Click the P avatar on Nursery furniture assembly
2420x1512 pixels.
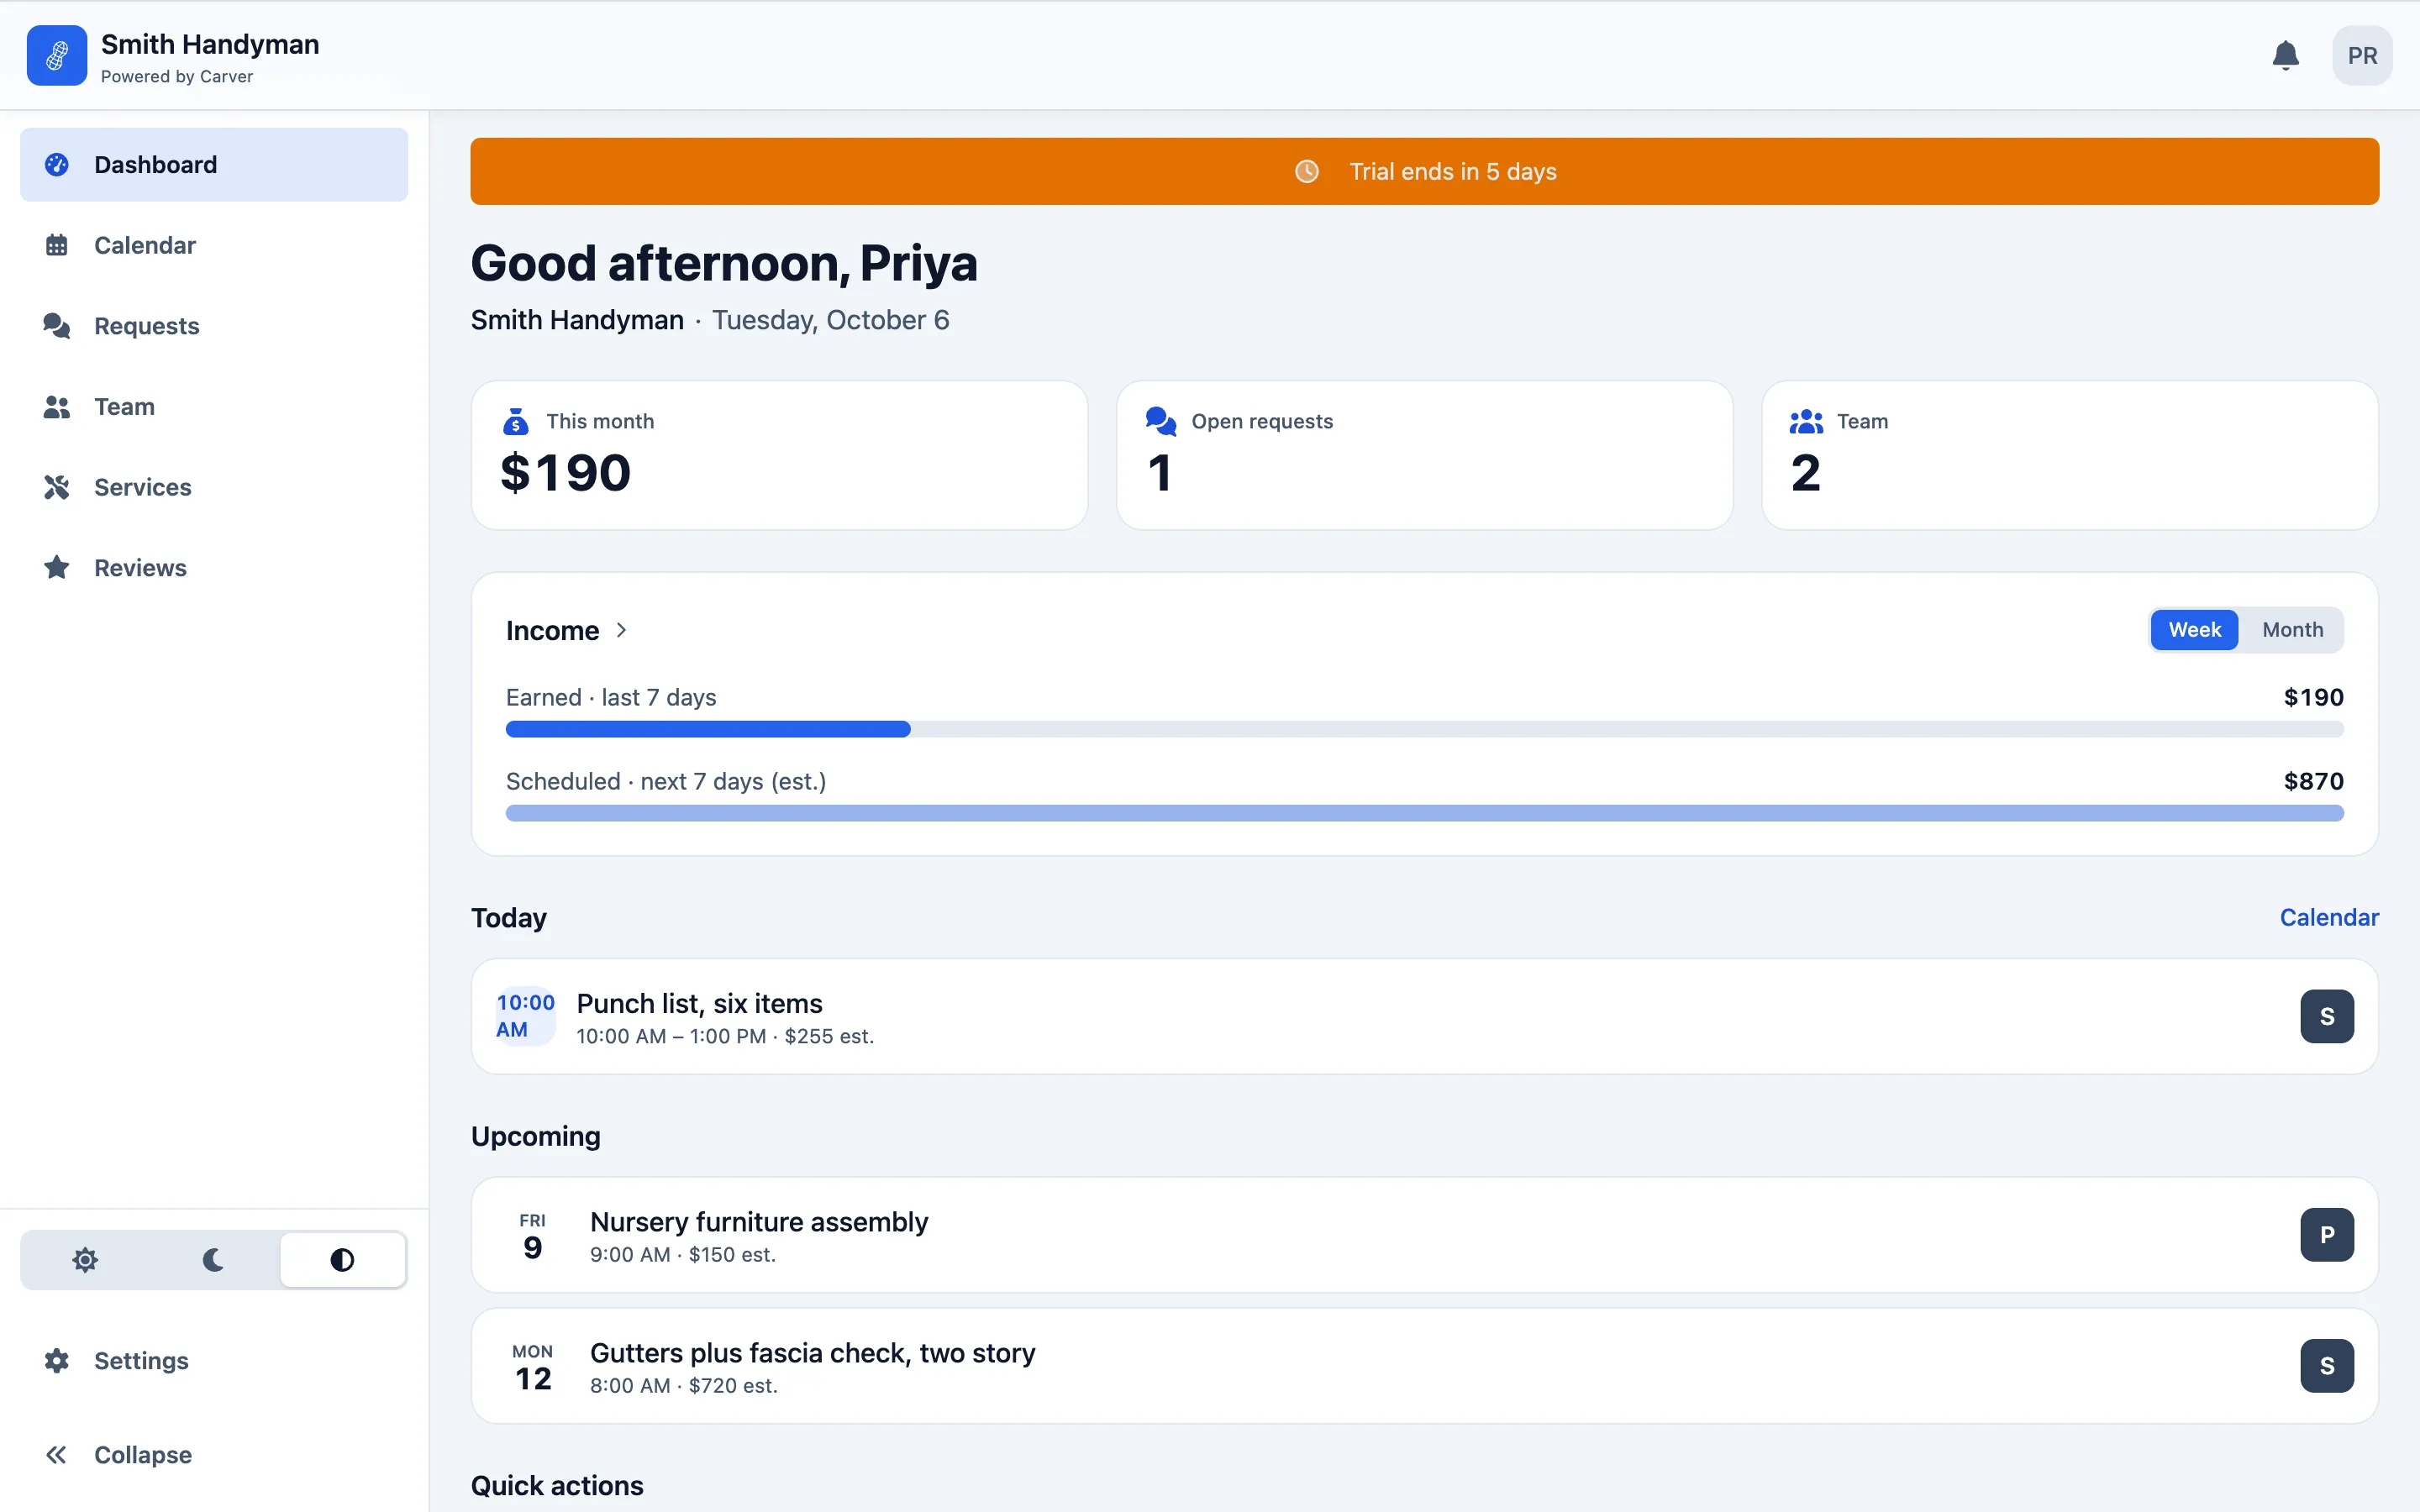pos(2327,1235)
